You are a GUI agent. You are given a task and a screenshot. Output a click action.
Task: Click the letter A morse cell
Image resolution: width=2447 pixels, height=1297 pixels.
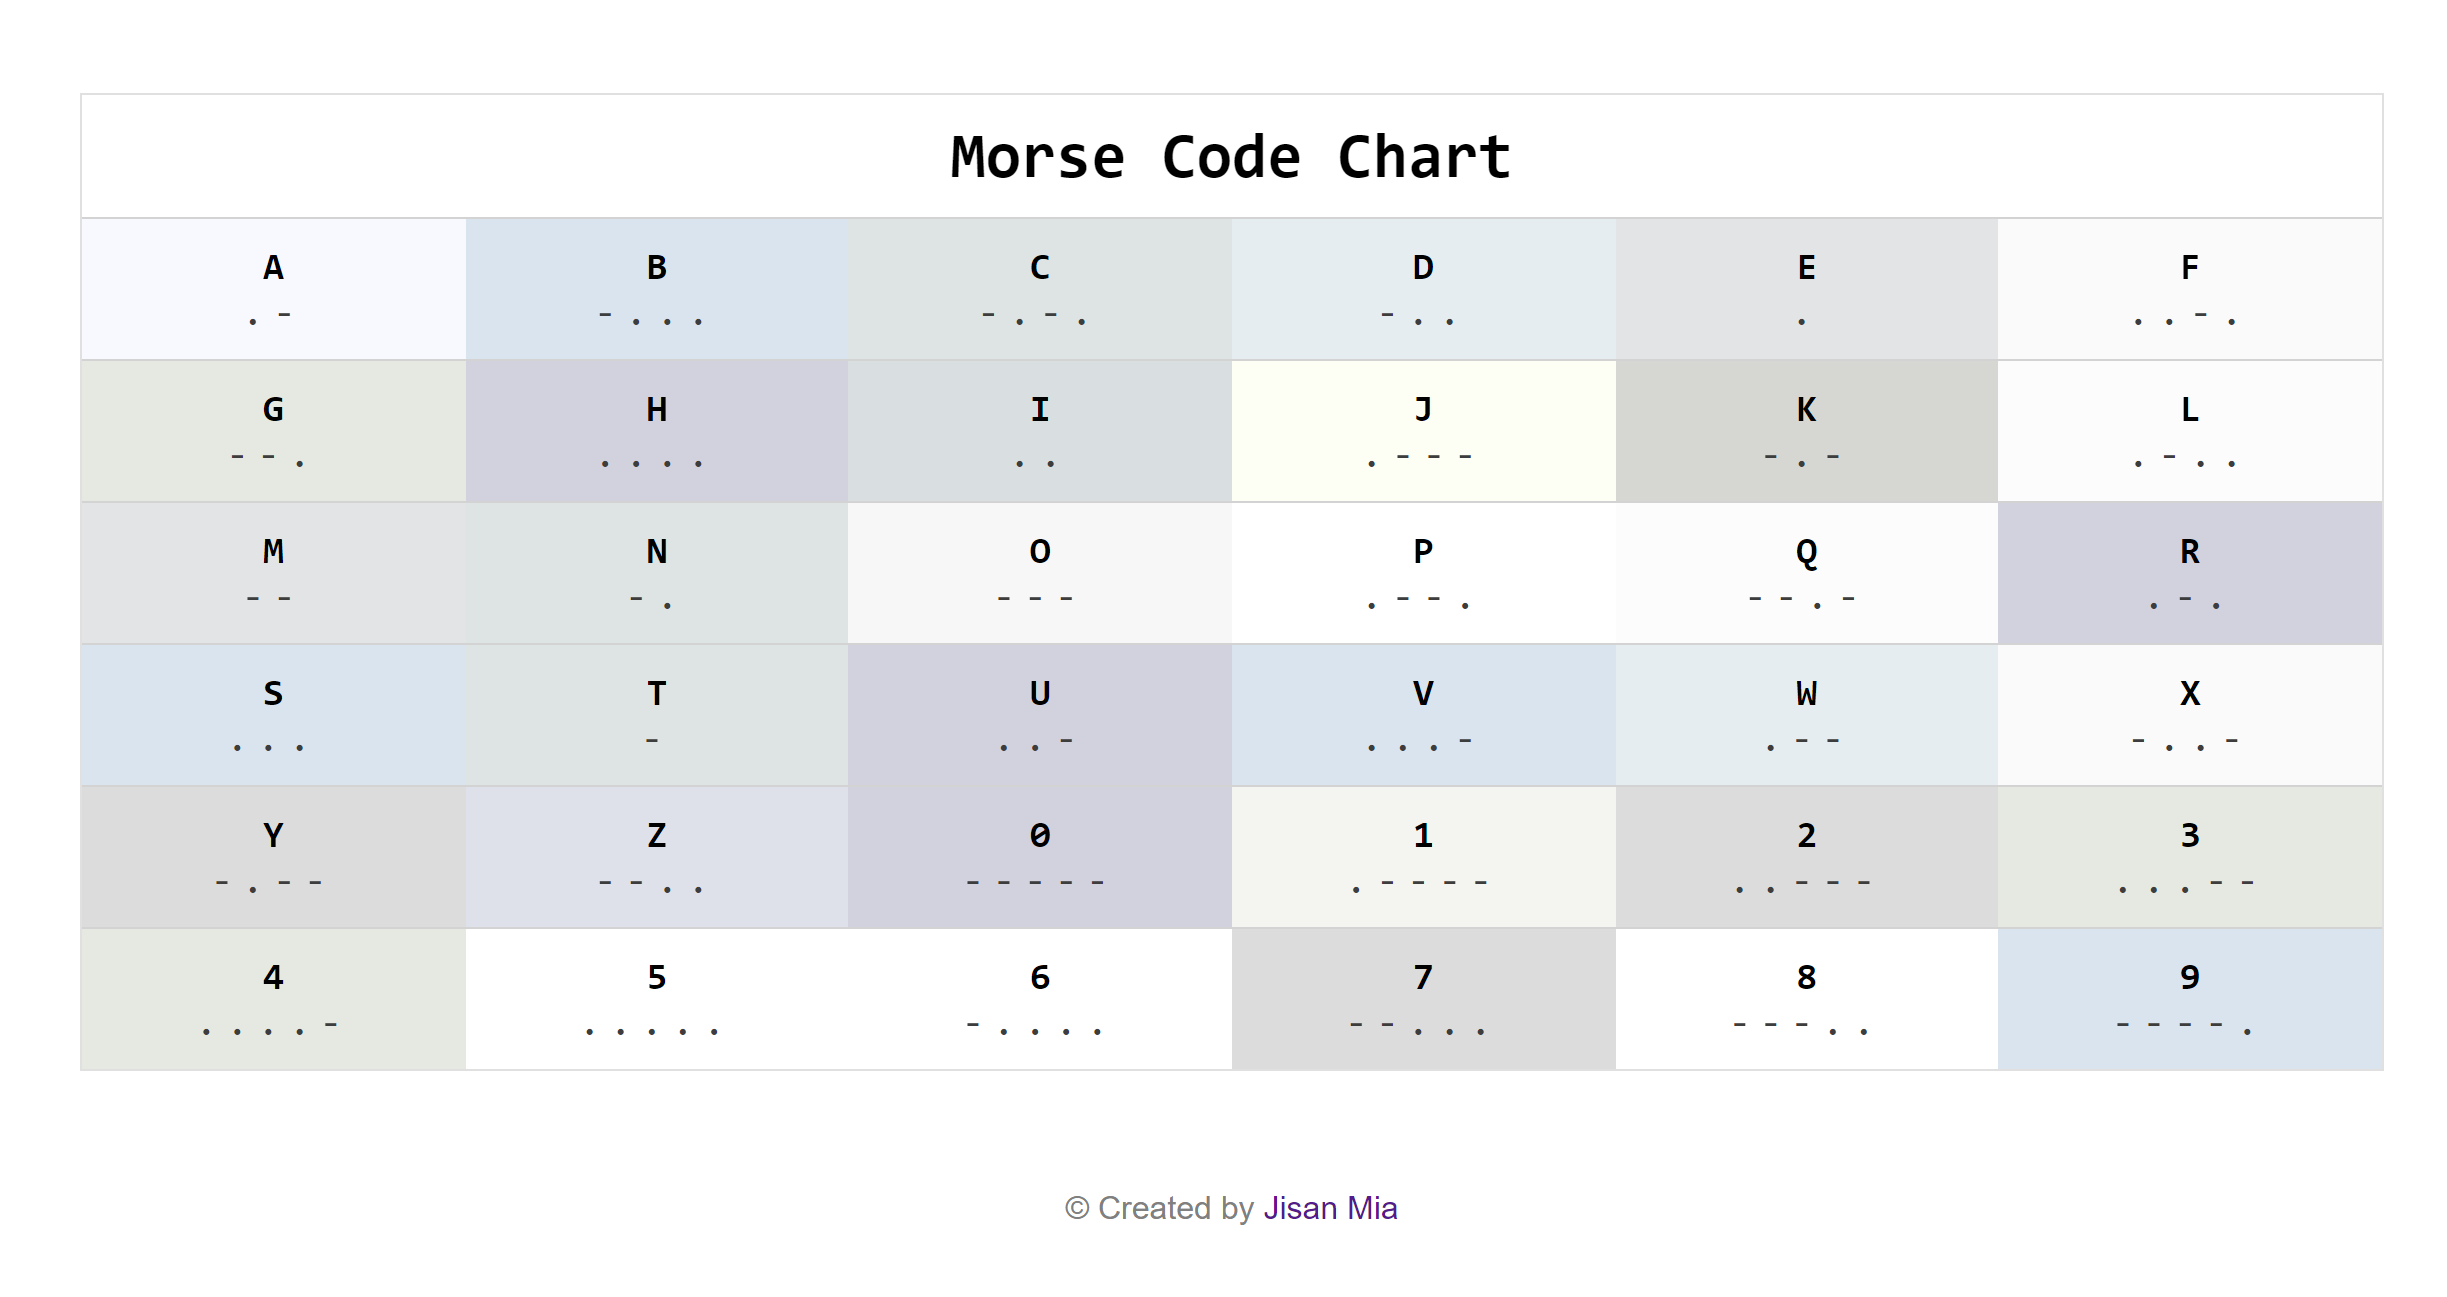tap(272, 289)
